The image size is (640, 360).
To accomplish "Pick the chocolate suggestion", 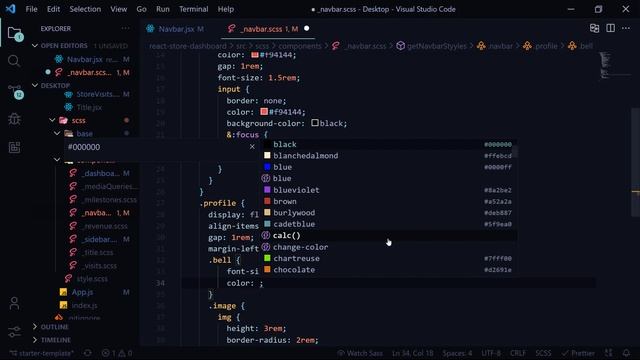I will pos(389,270).
